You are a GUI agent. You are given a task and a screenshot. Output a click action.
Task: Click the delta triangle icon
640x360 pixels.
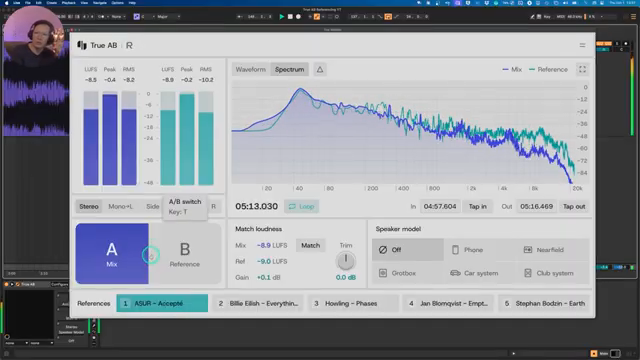[x=320, y=69]
